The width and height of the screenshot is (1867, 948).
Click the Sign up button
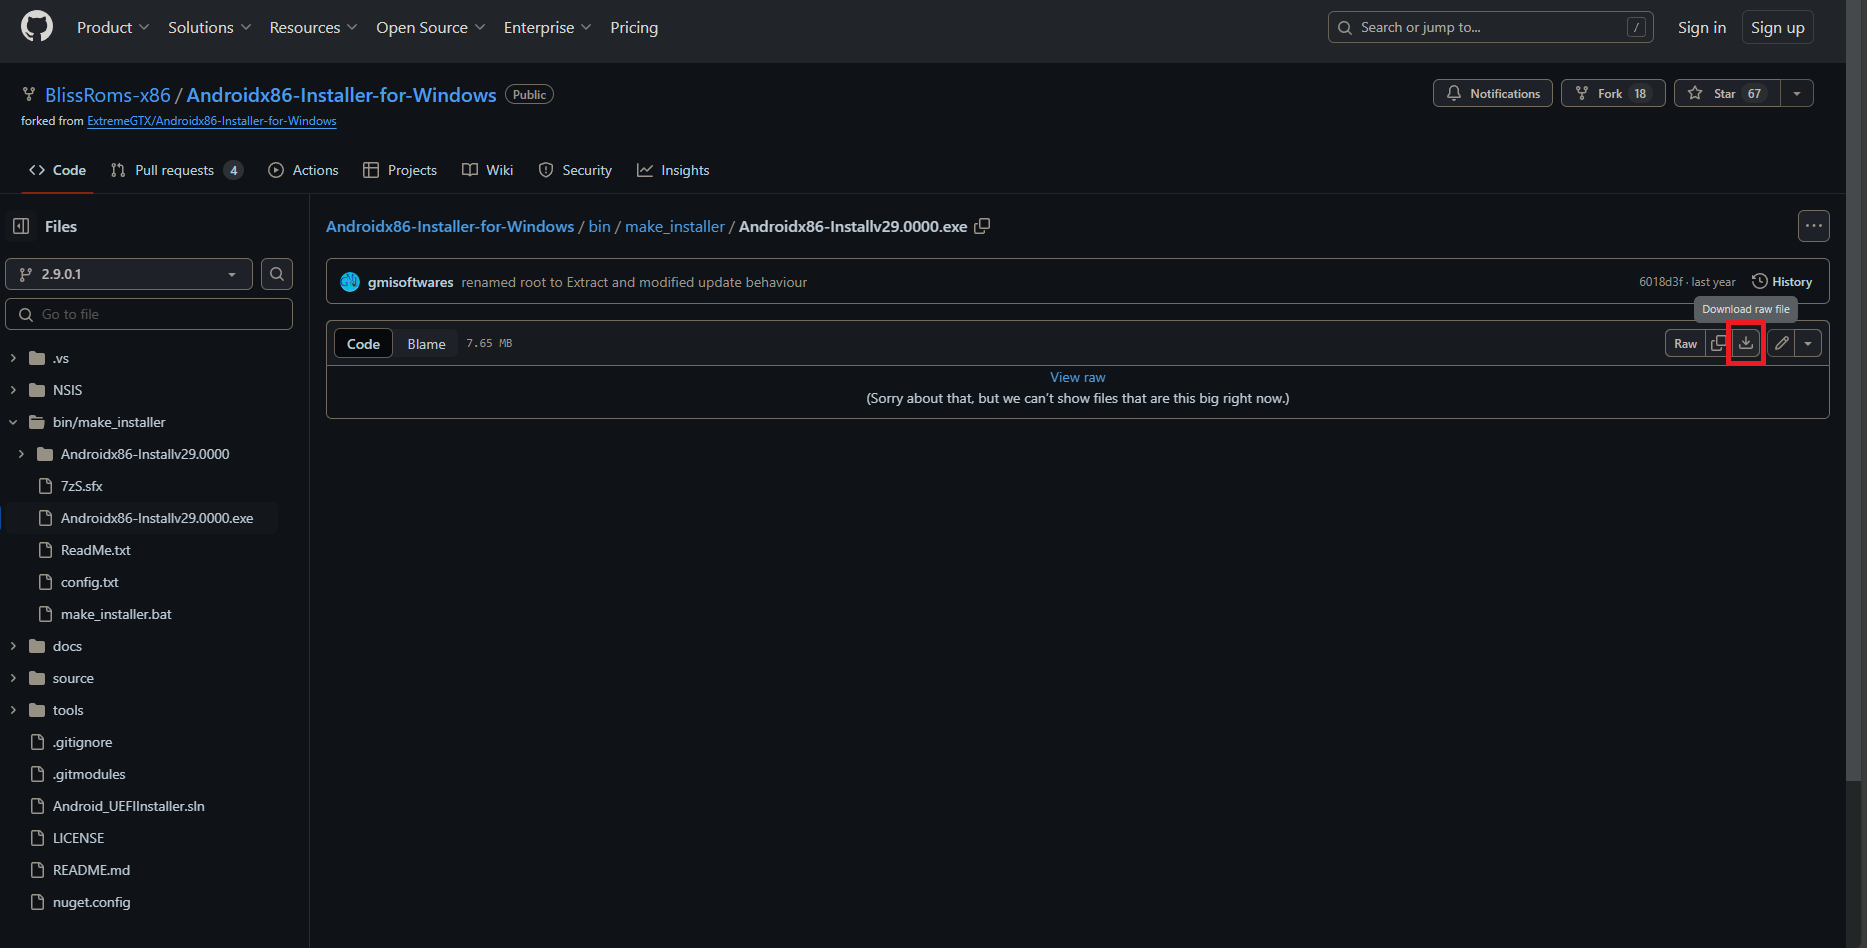click(1777, 27)
